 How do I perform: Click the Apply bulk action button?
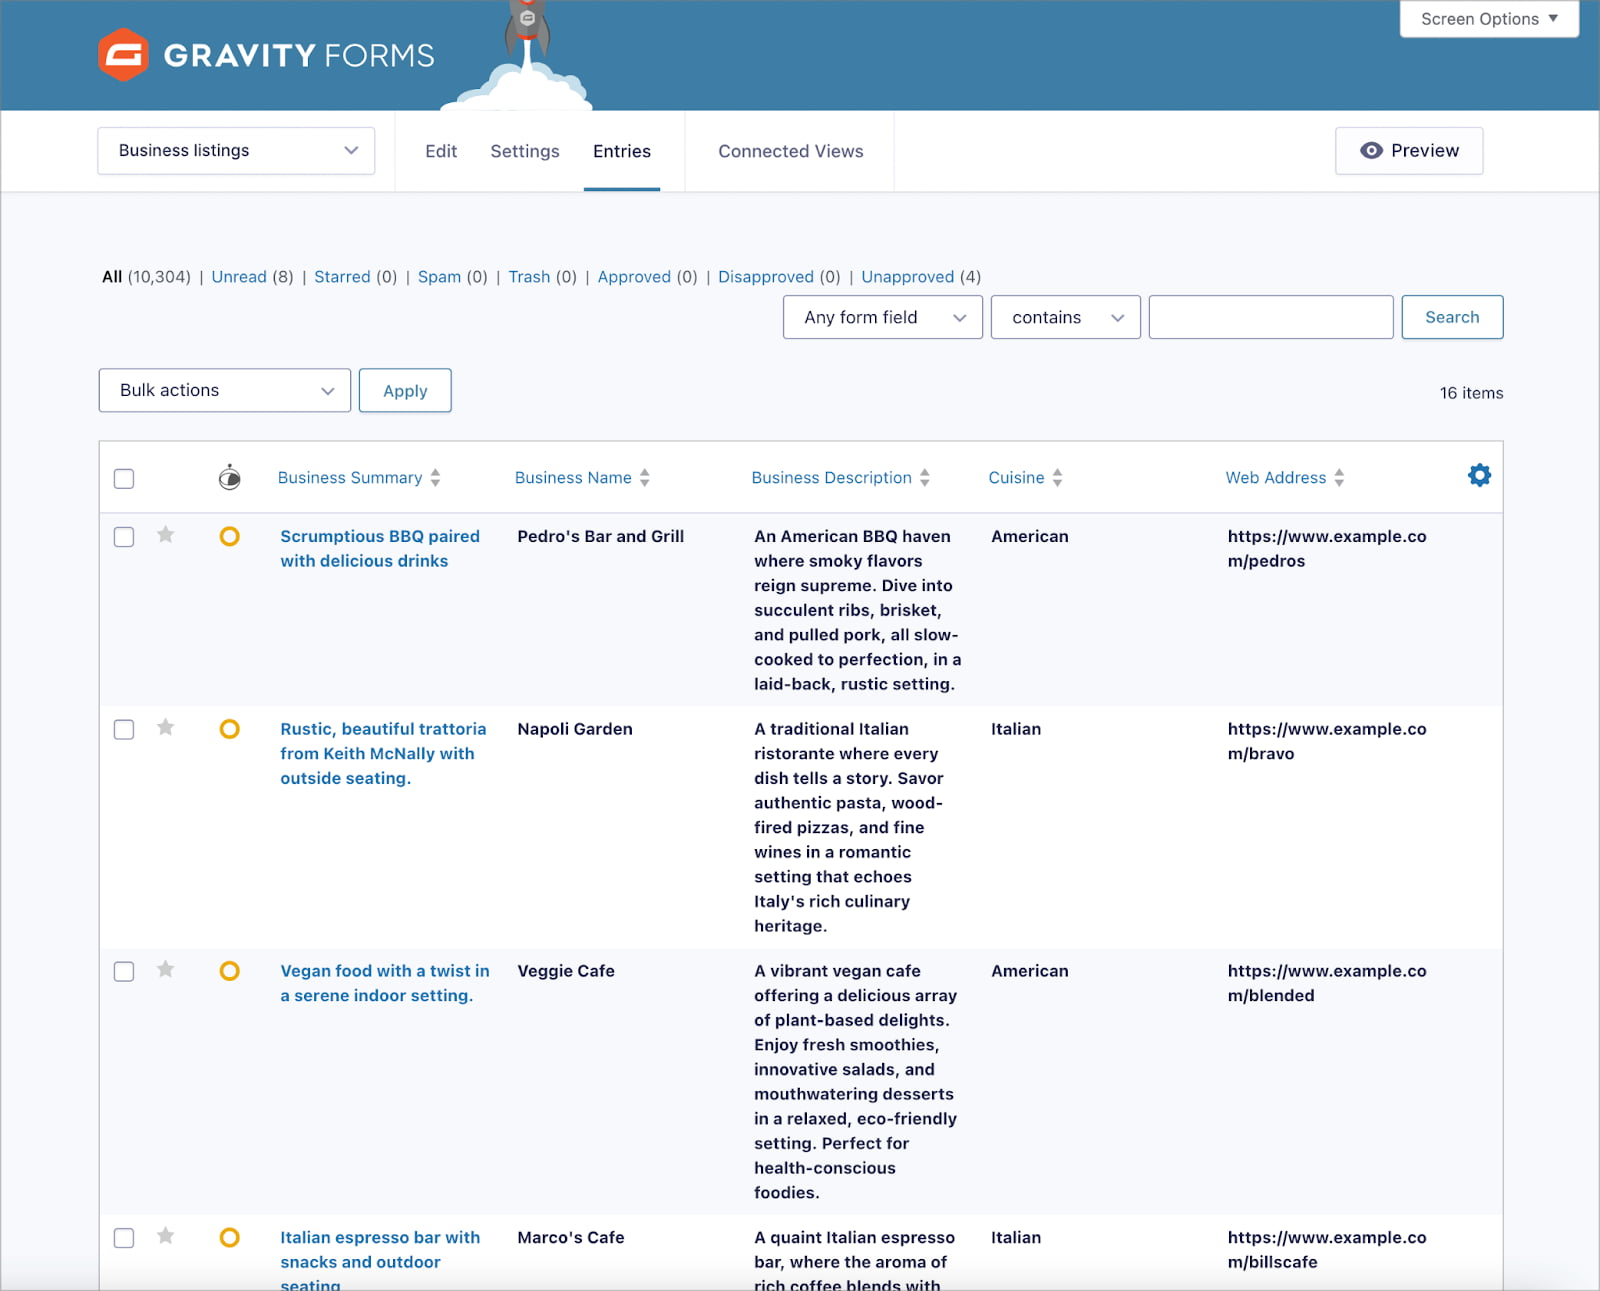coord(405,390)
